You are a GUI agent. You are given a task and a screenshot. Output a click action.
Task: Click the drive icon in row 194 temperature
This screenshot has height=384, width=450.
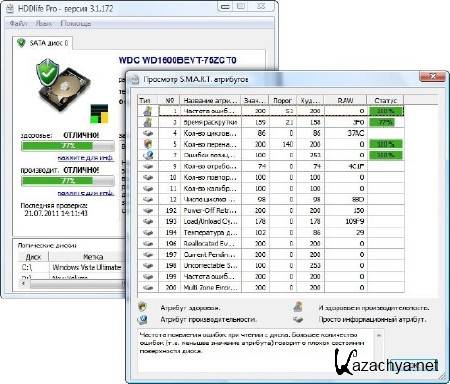pos(148,232)
